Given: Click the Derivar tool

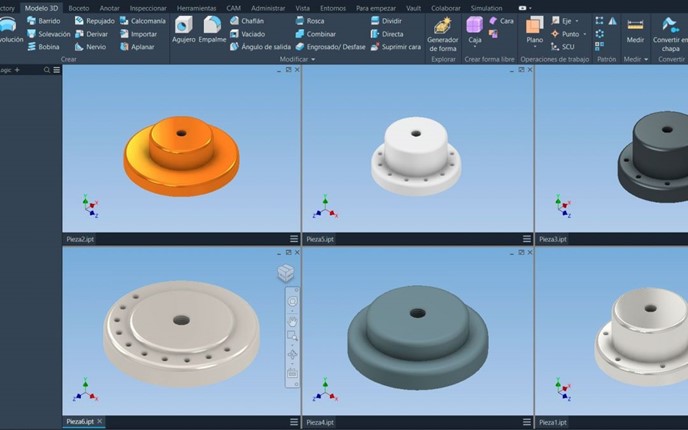Looking at the screenshot, I should pos(91,34).
